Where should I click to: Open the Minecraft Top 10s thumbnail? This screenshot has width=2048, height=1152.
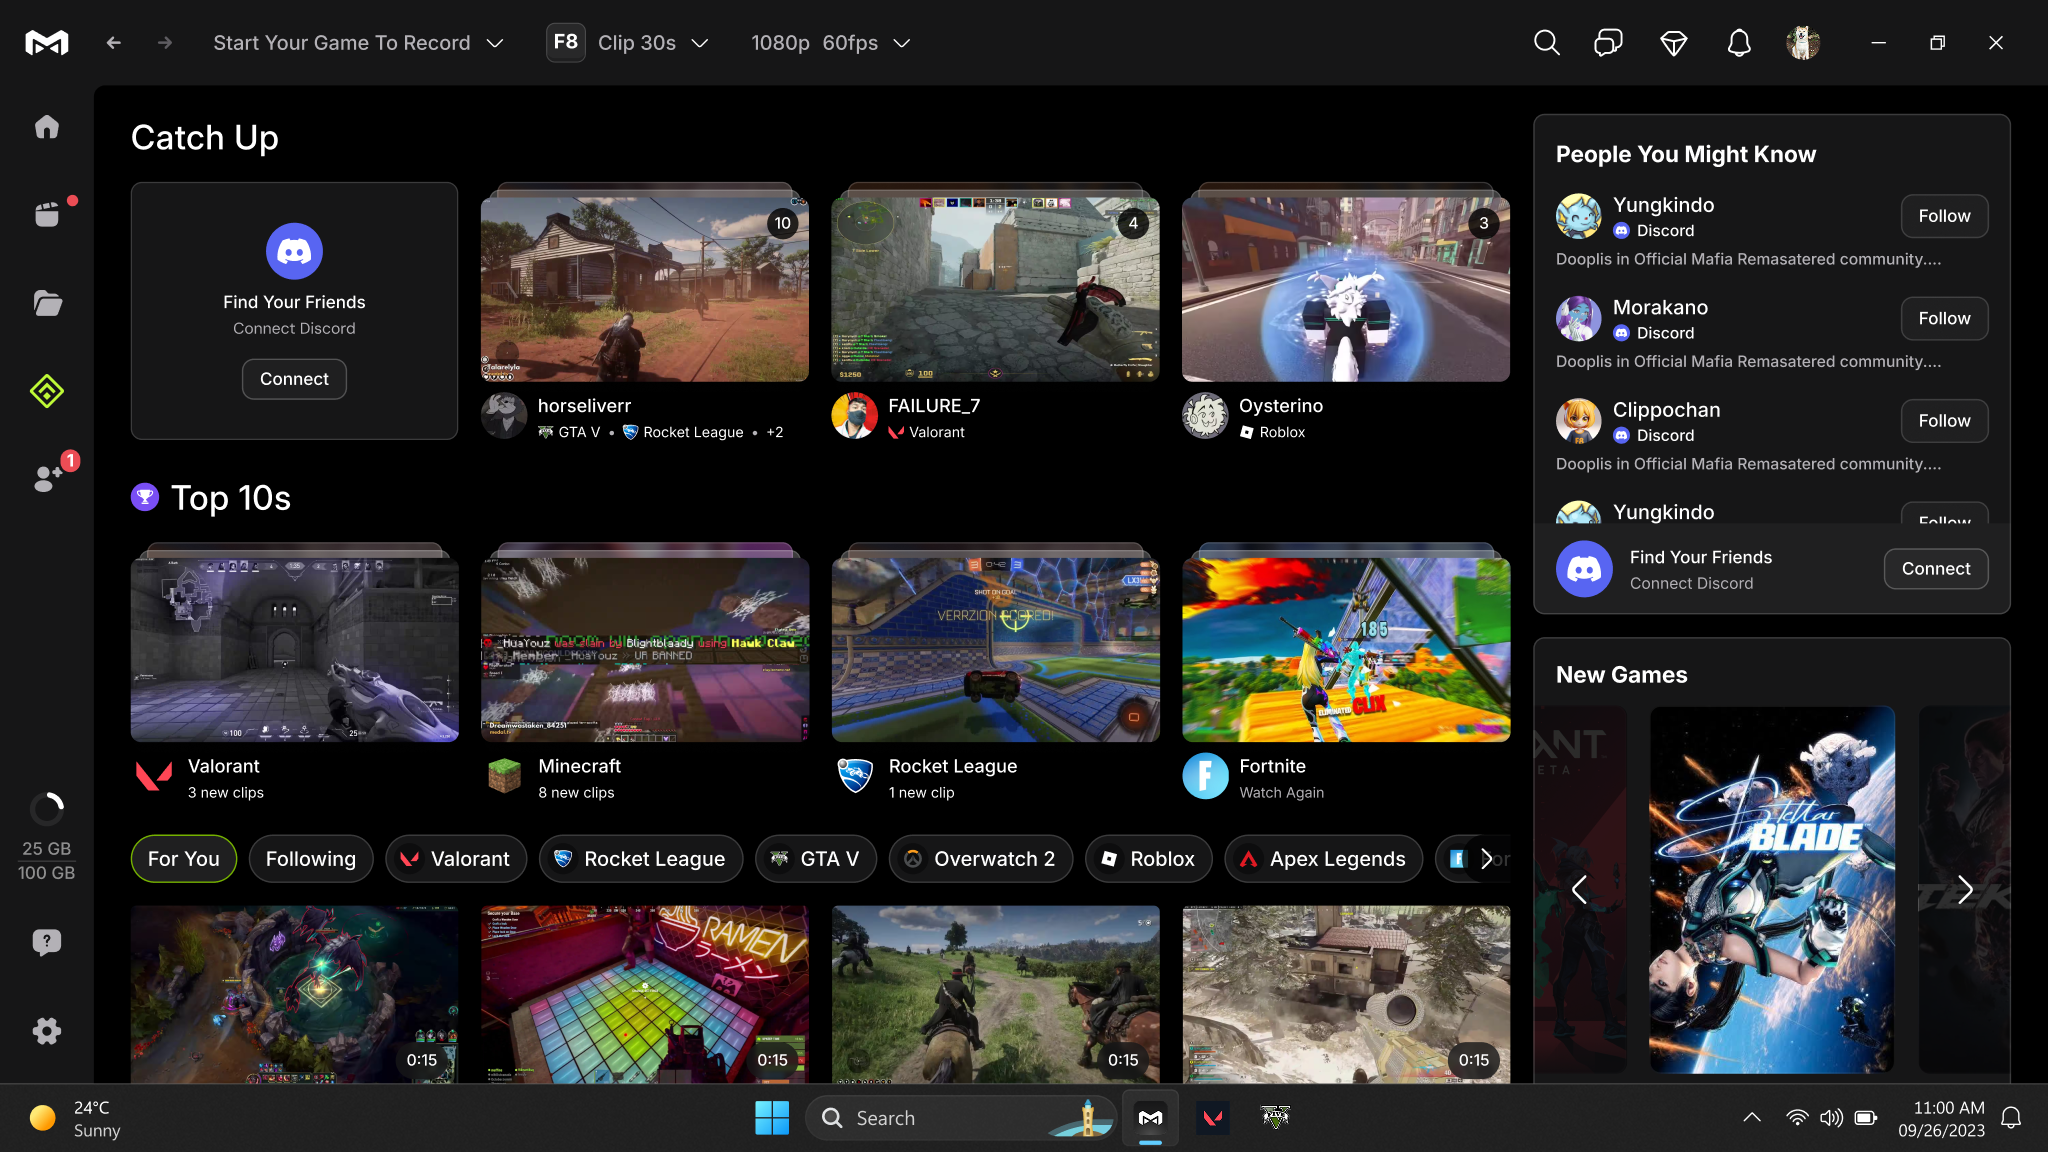point(645,649)
